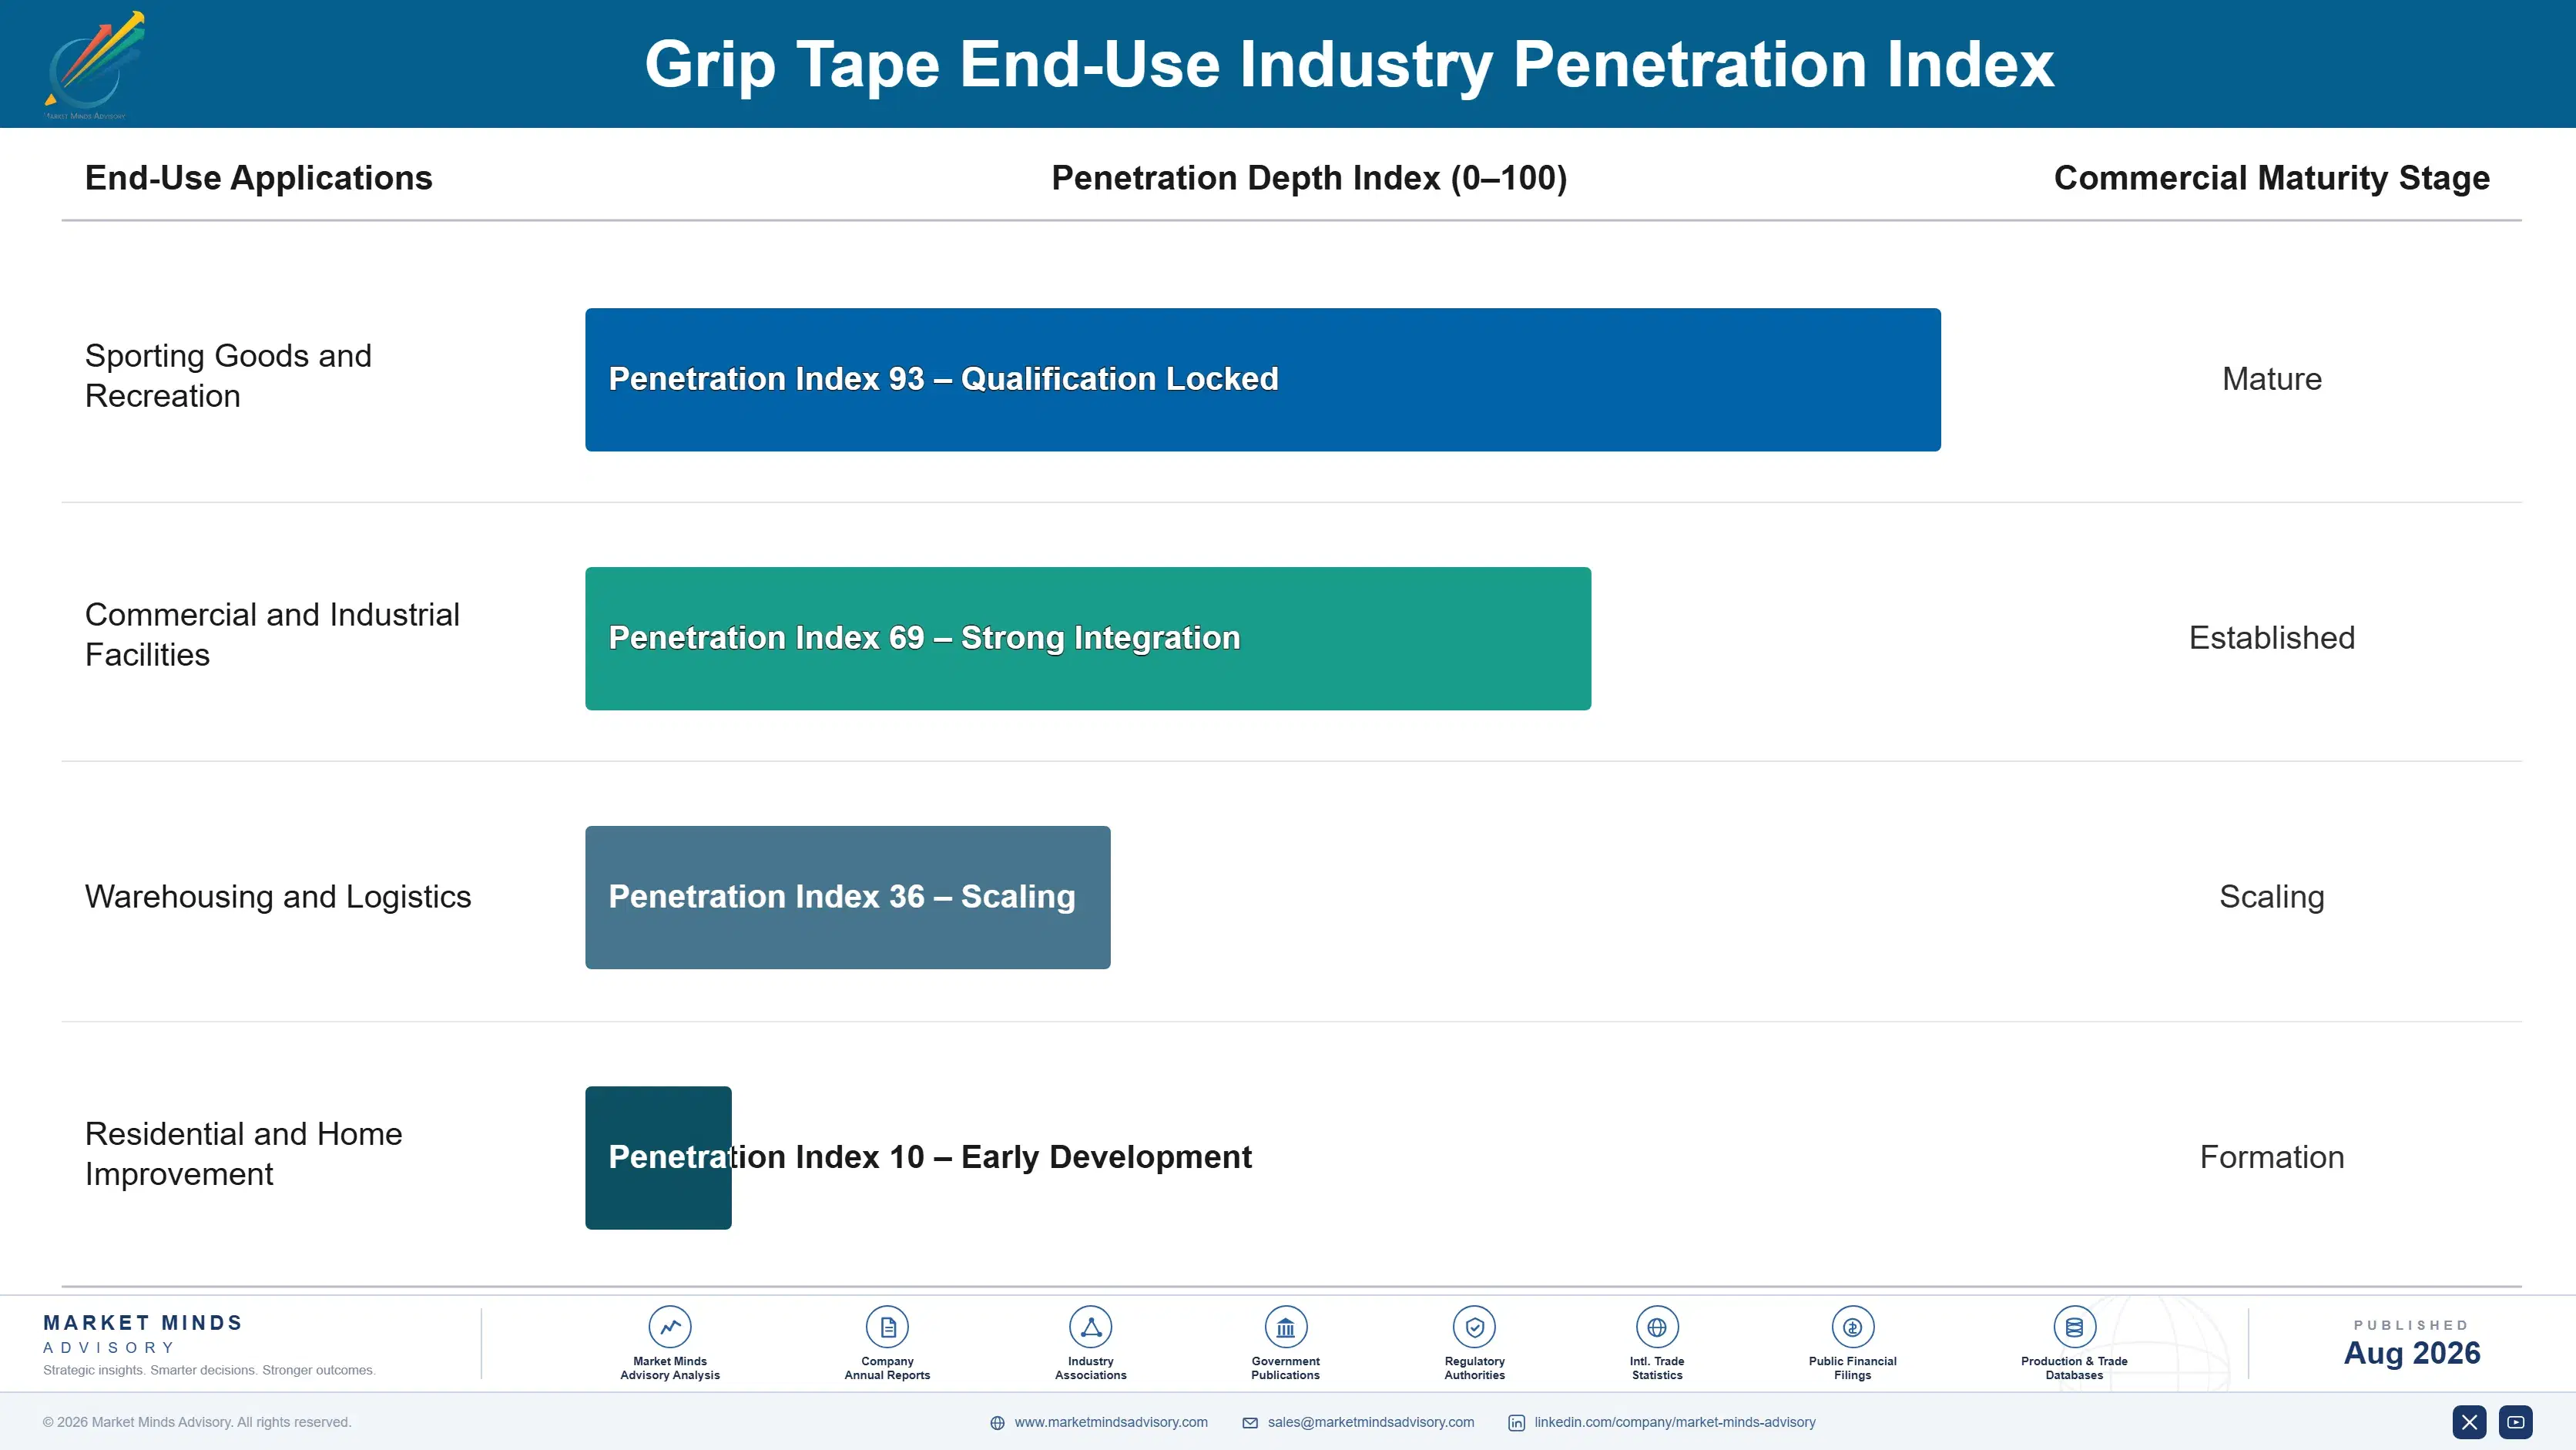Click 'Strategic insights. Smarter decisions.' tagline
Image resolution: width=2576 pixels, height=1450 pixels.
(209, 1370)
